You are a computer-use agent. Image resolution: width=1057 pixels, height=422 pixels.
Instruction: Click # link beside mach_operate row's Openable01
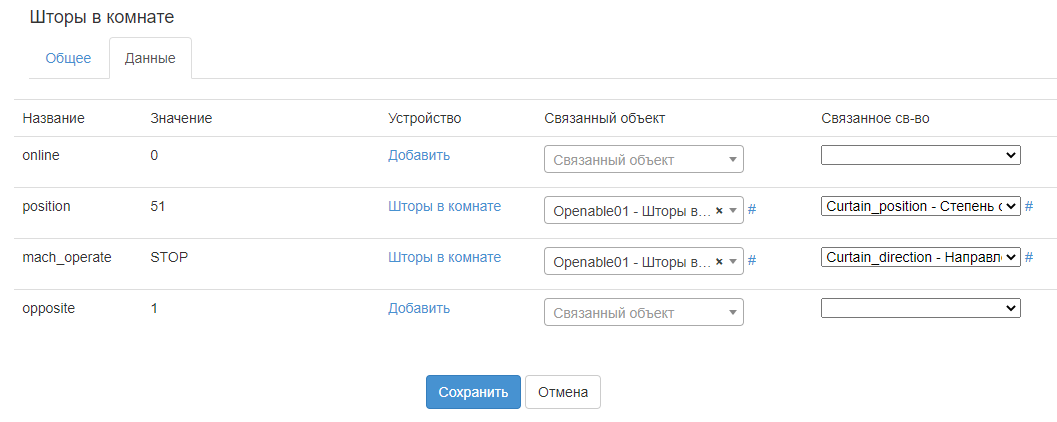point(752,260)
